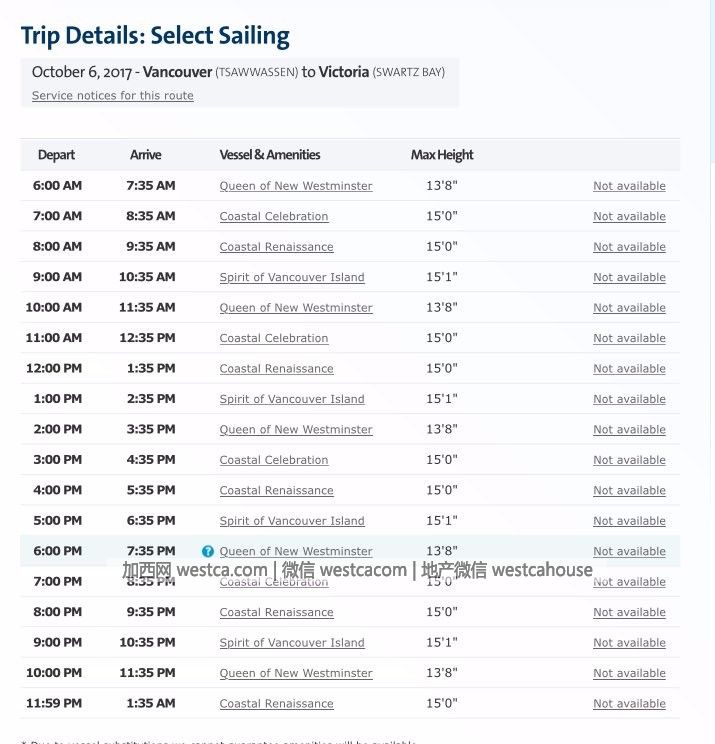Open Spirit of Vancouver Island at 9:00 AM

(292, 277)
